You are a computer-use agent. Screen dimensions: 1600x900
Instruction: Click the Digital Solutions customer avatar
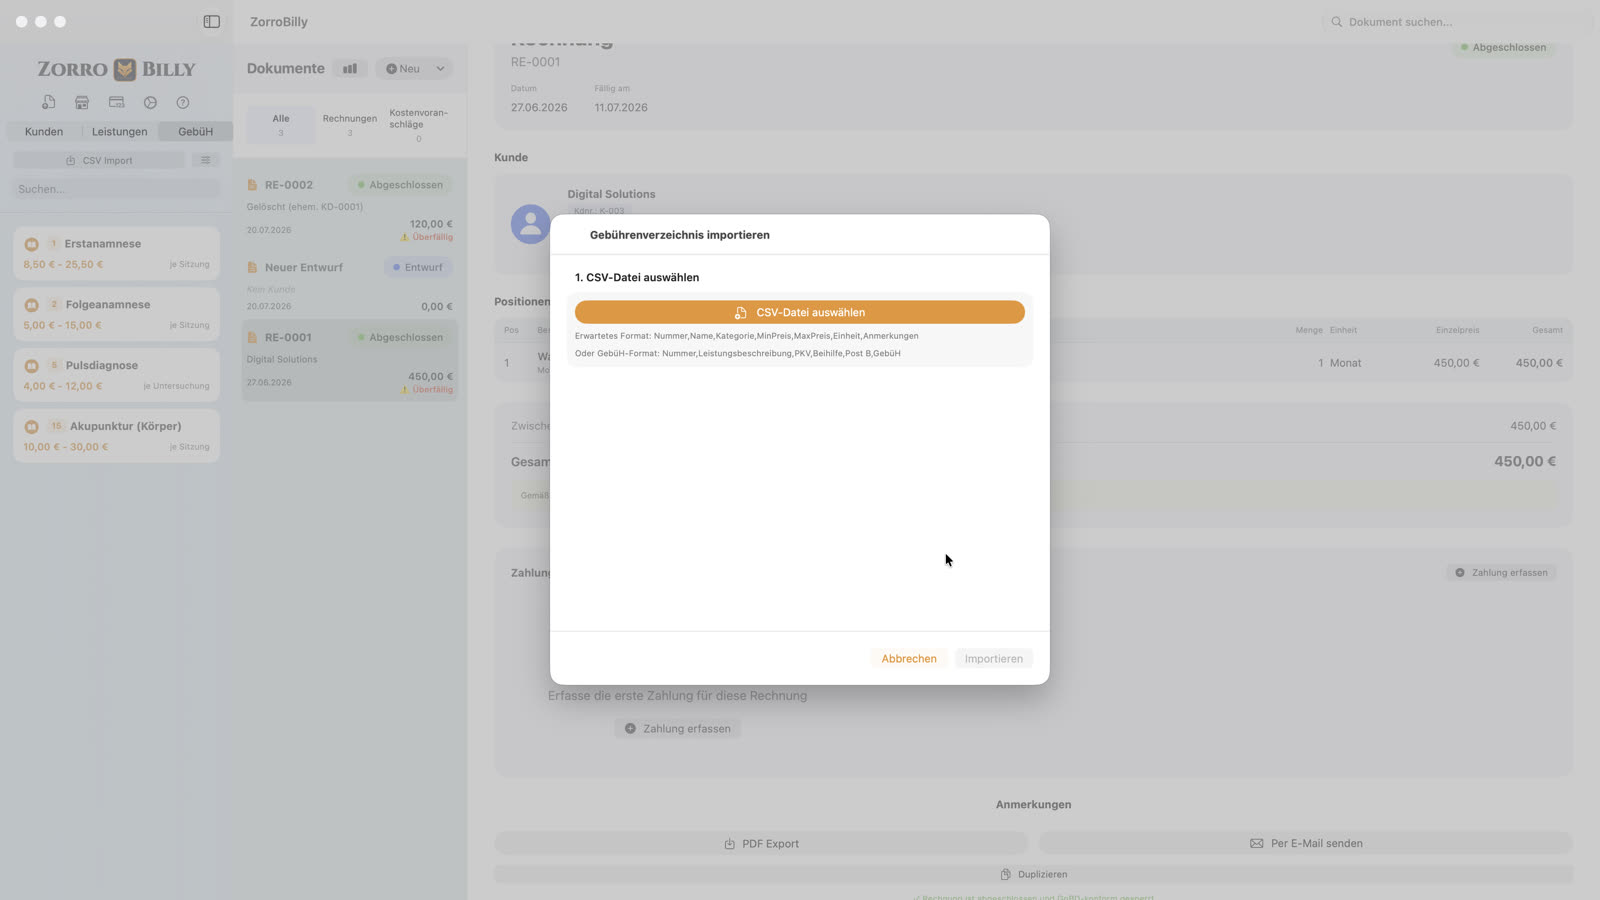pos(530,224)
